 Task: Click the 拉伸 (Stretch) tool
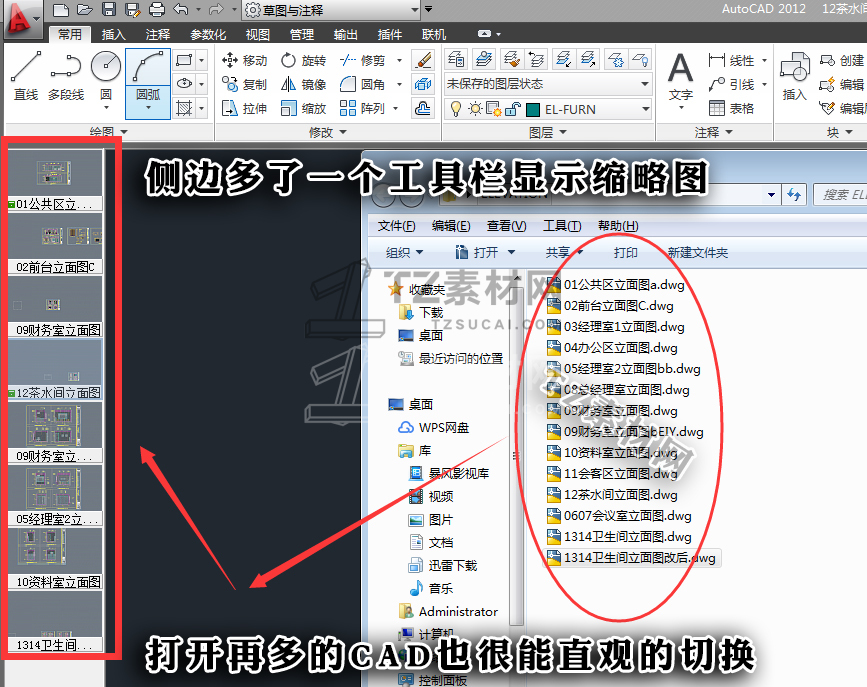coord(244,108)
